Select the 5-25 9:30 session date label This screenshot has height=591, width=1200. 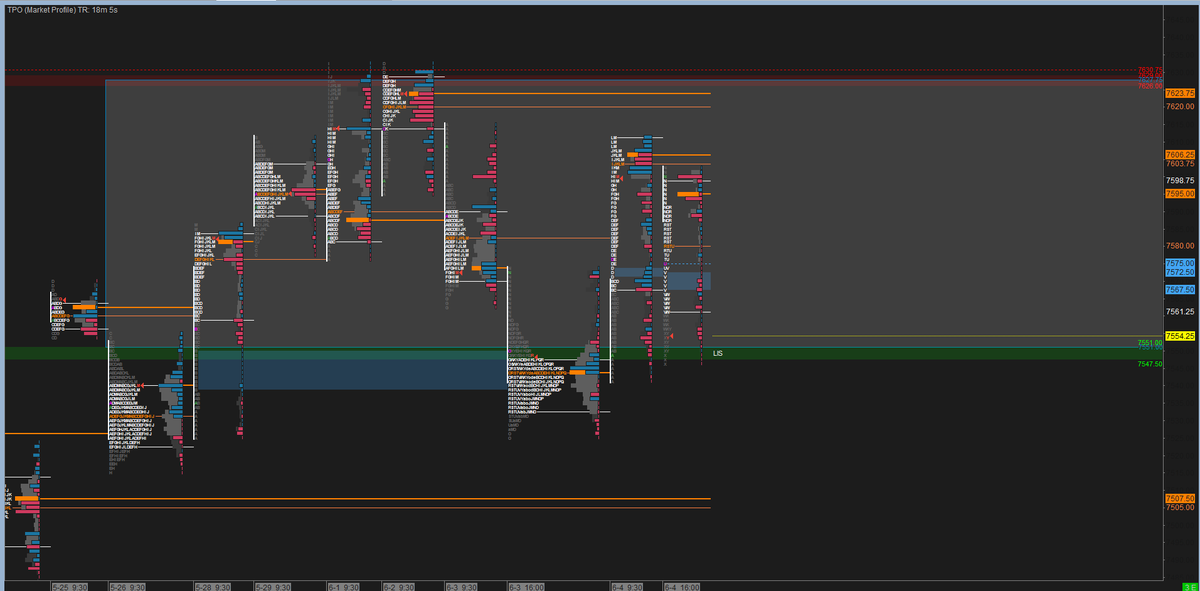click(69, 586)
